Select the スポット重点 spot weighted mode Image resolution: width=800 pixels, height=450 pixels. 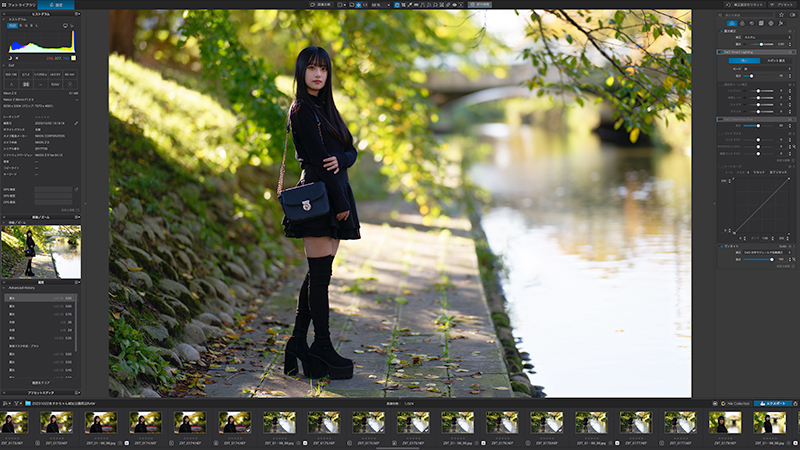tap(777, 61)
